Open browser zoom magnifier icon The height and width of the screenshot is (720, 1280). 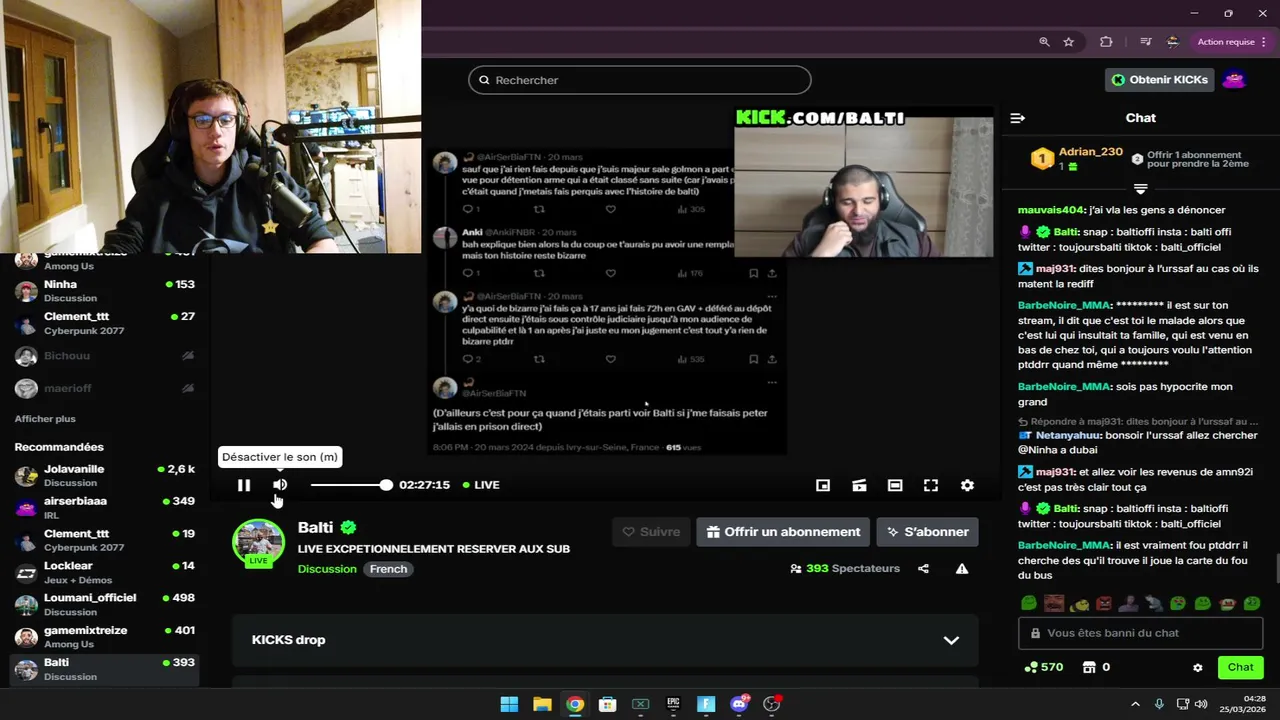click(1044, 42)
